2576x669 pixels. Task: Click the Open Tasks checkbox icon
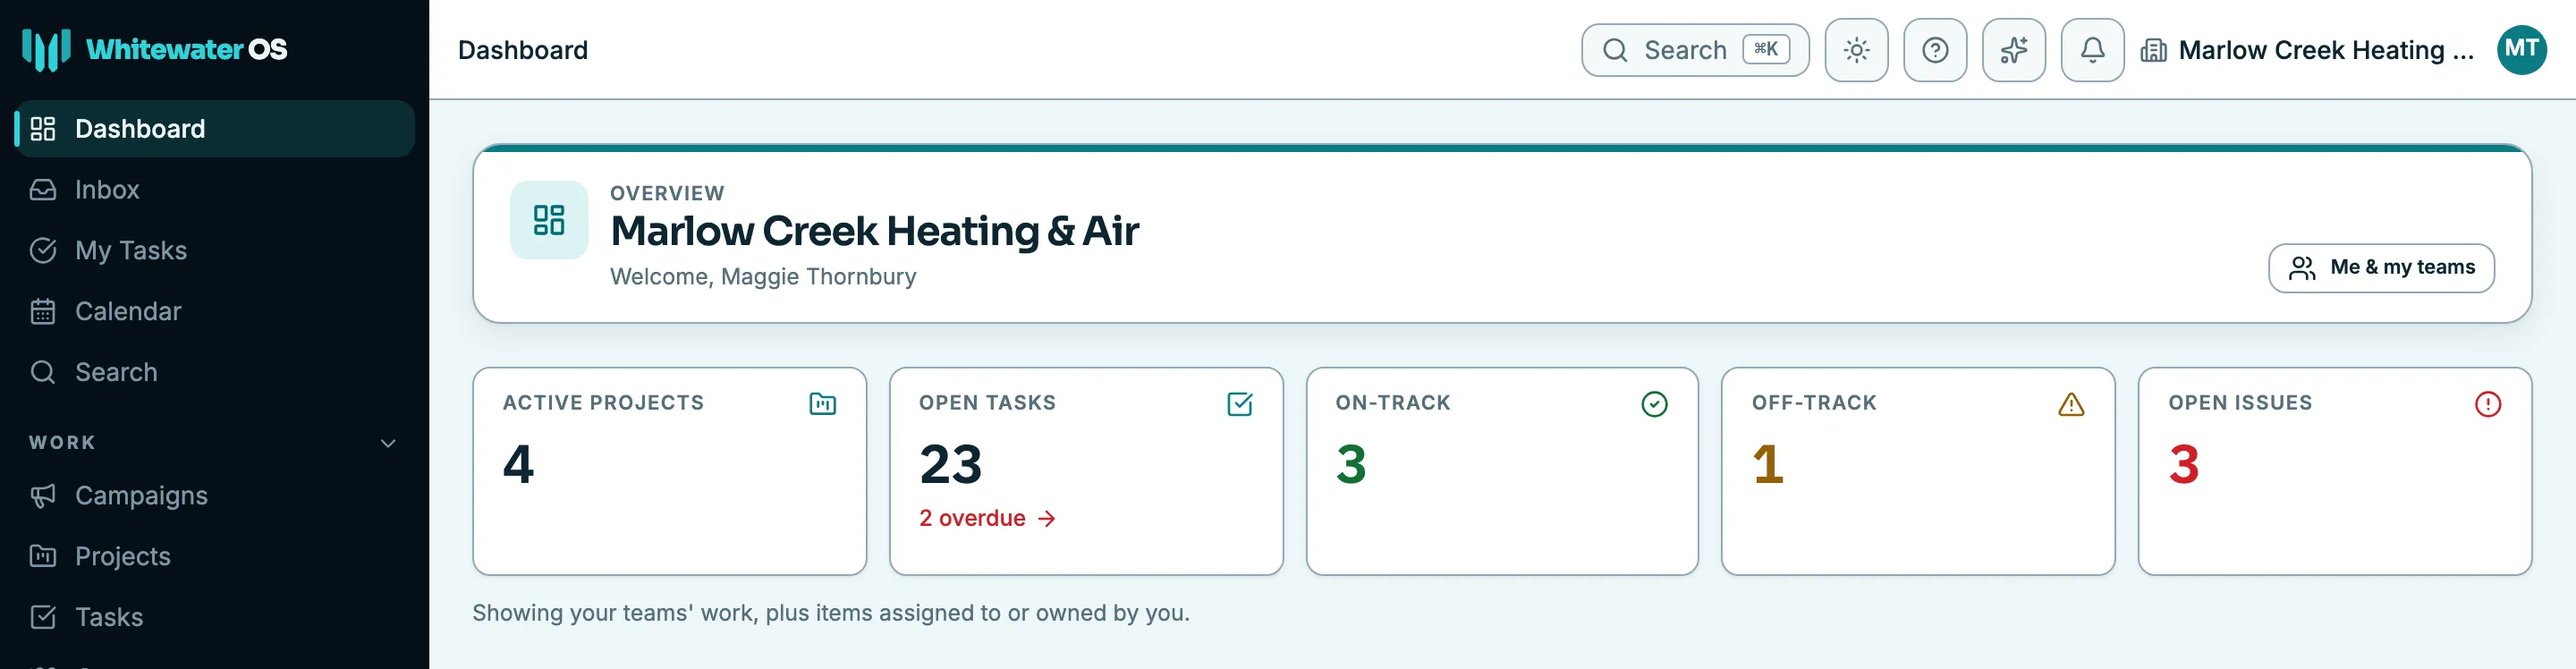(1239, 404)
